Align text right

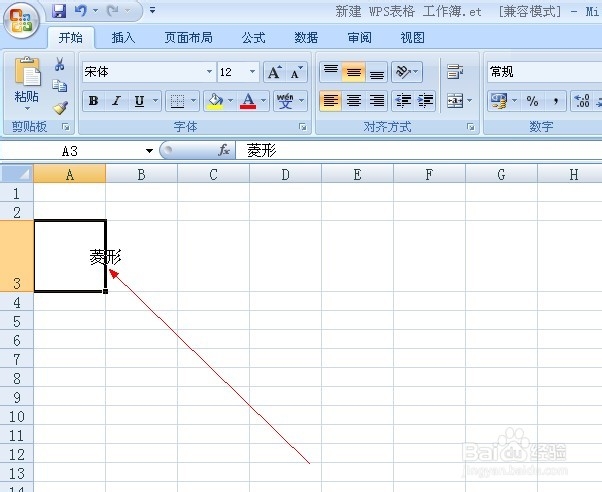point(377,101)
